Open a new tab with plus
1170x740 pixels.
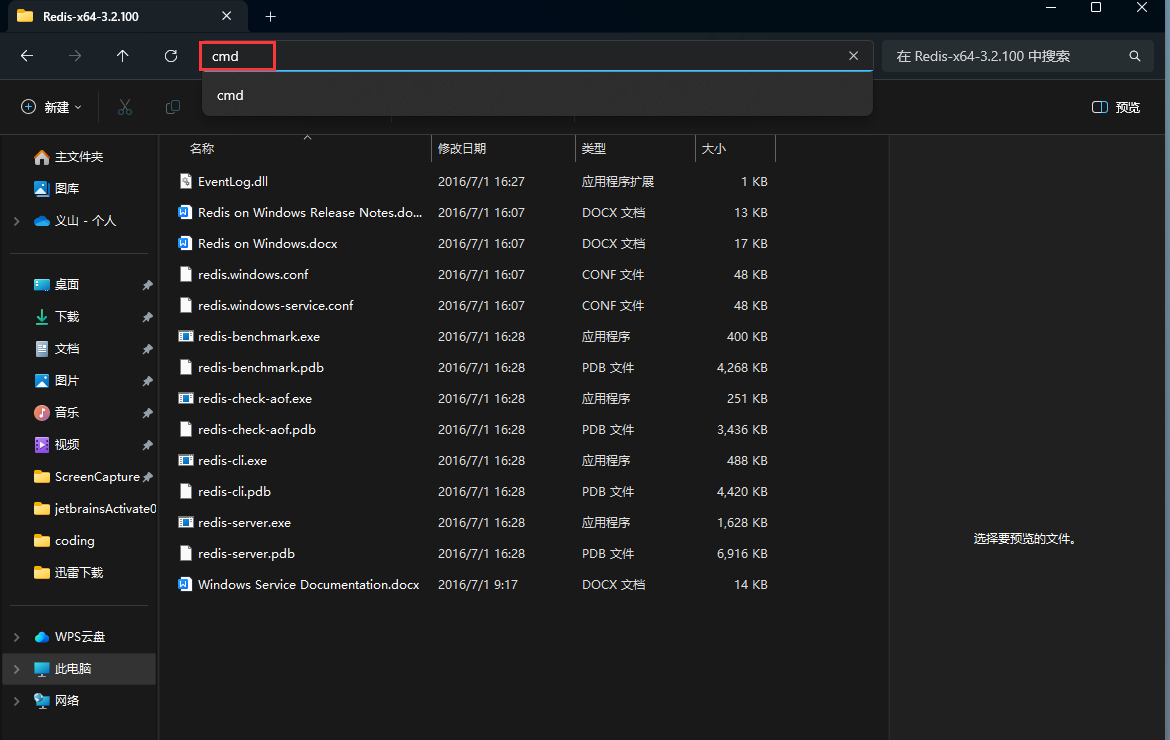[x=270, y=16]
